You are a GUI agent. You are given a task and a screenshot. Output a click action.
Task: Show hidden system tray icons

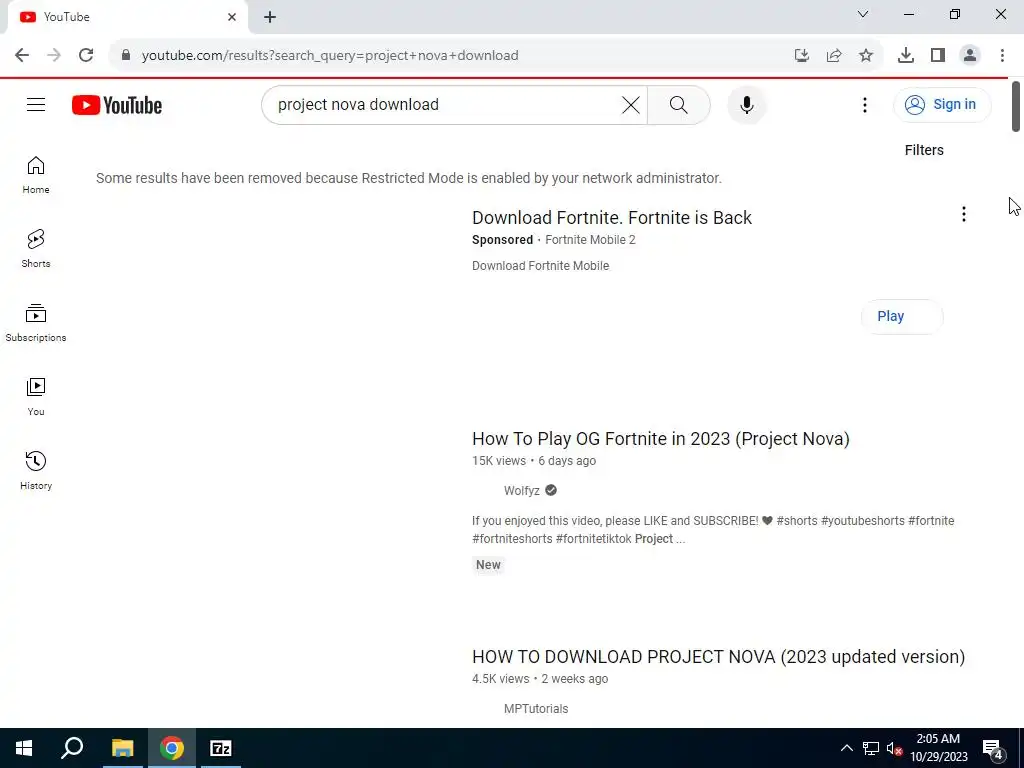[846, 748]
